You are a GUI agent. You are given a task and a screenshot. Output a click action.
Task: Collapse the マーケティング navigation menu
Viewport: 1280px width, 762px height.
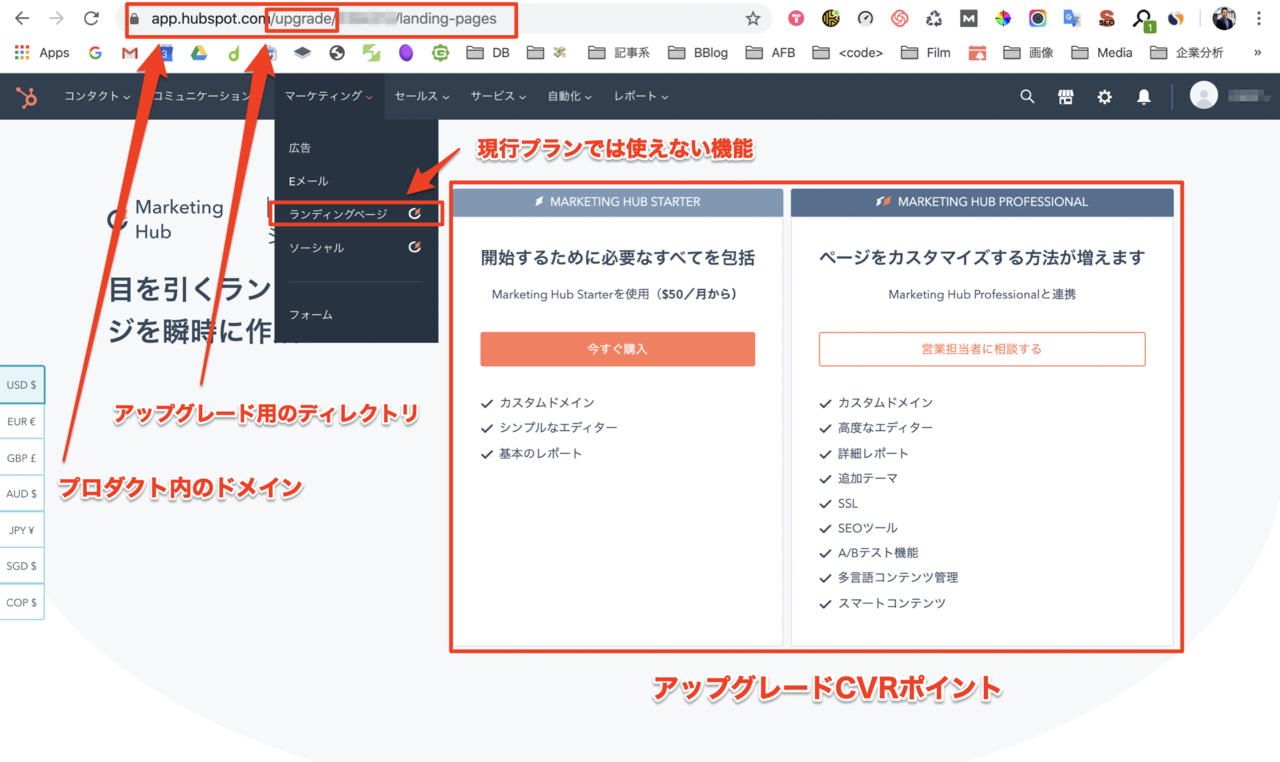[329, 97]
